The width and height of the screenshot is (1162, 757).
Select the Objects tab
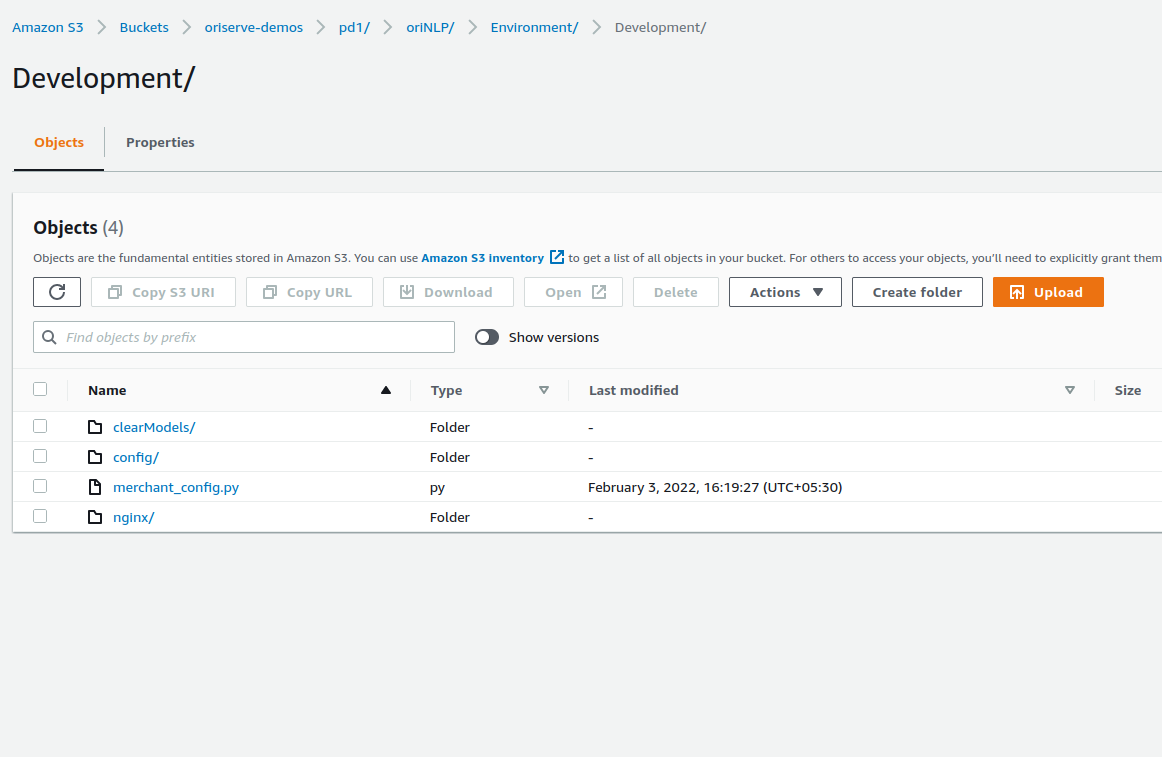(59, 142)
